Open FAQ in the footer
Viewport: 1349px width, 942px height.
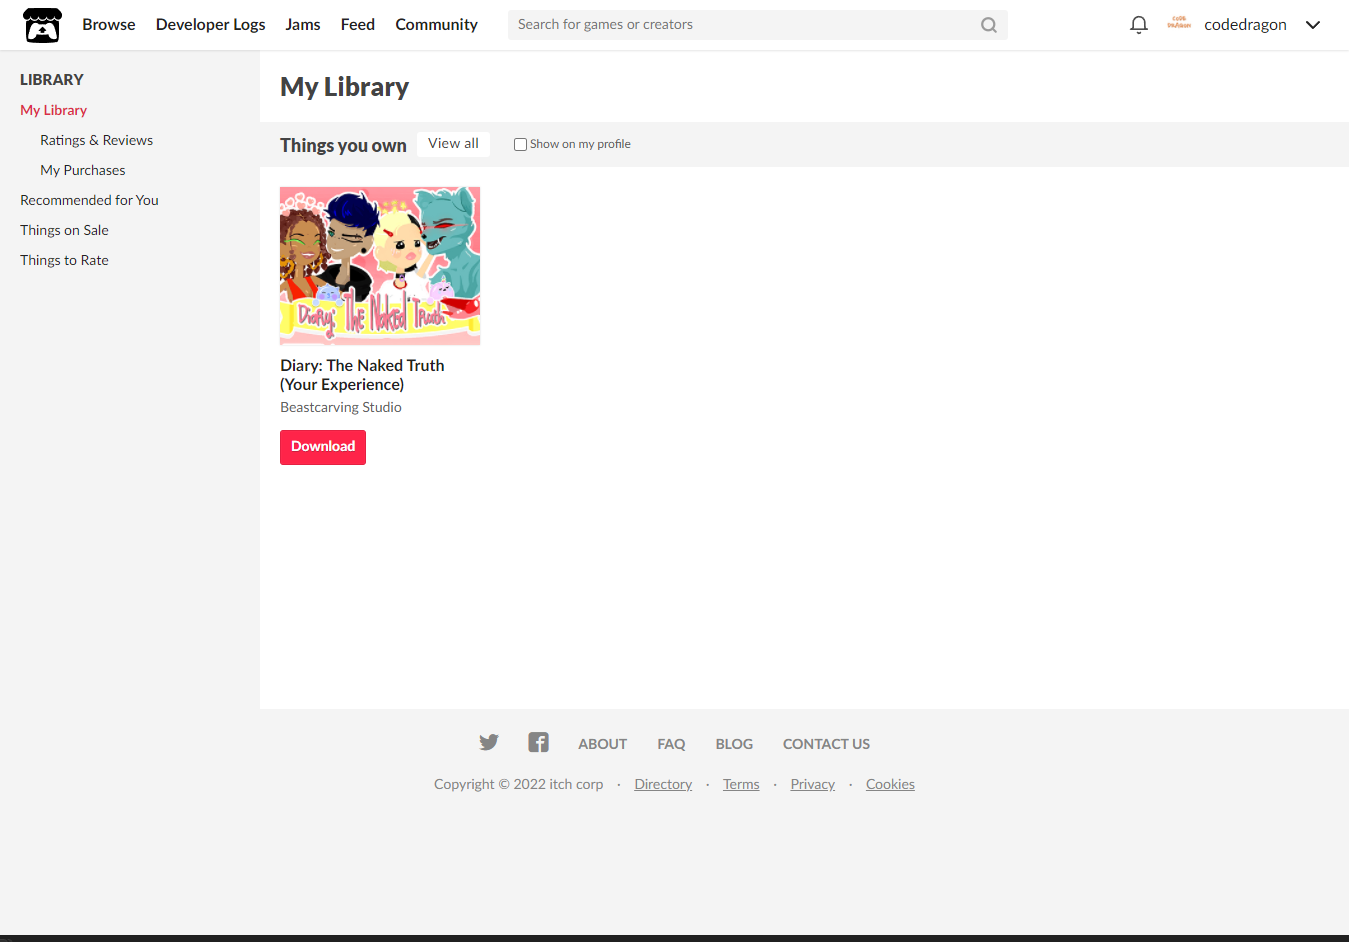(672, 744)
